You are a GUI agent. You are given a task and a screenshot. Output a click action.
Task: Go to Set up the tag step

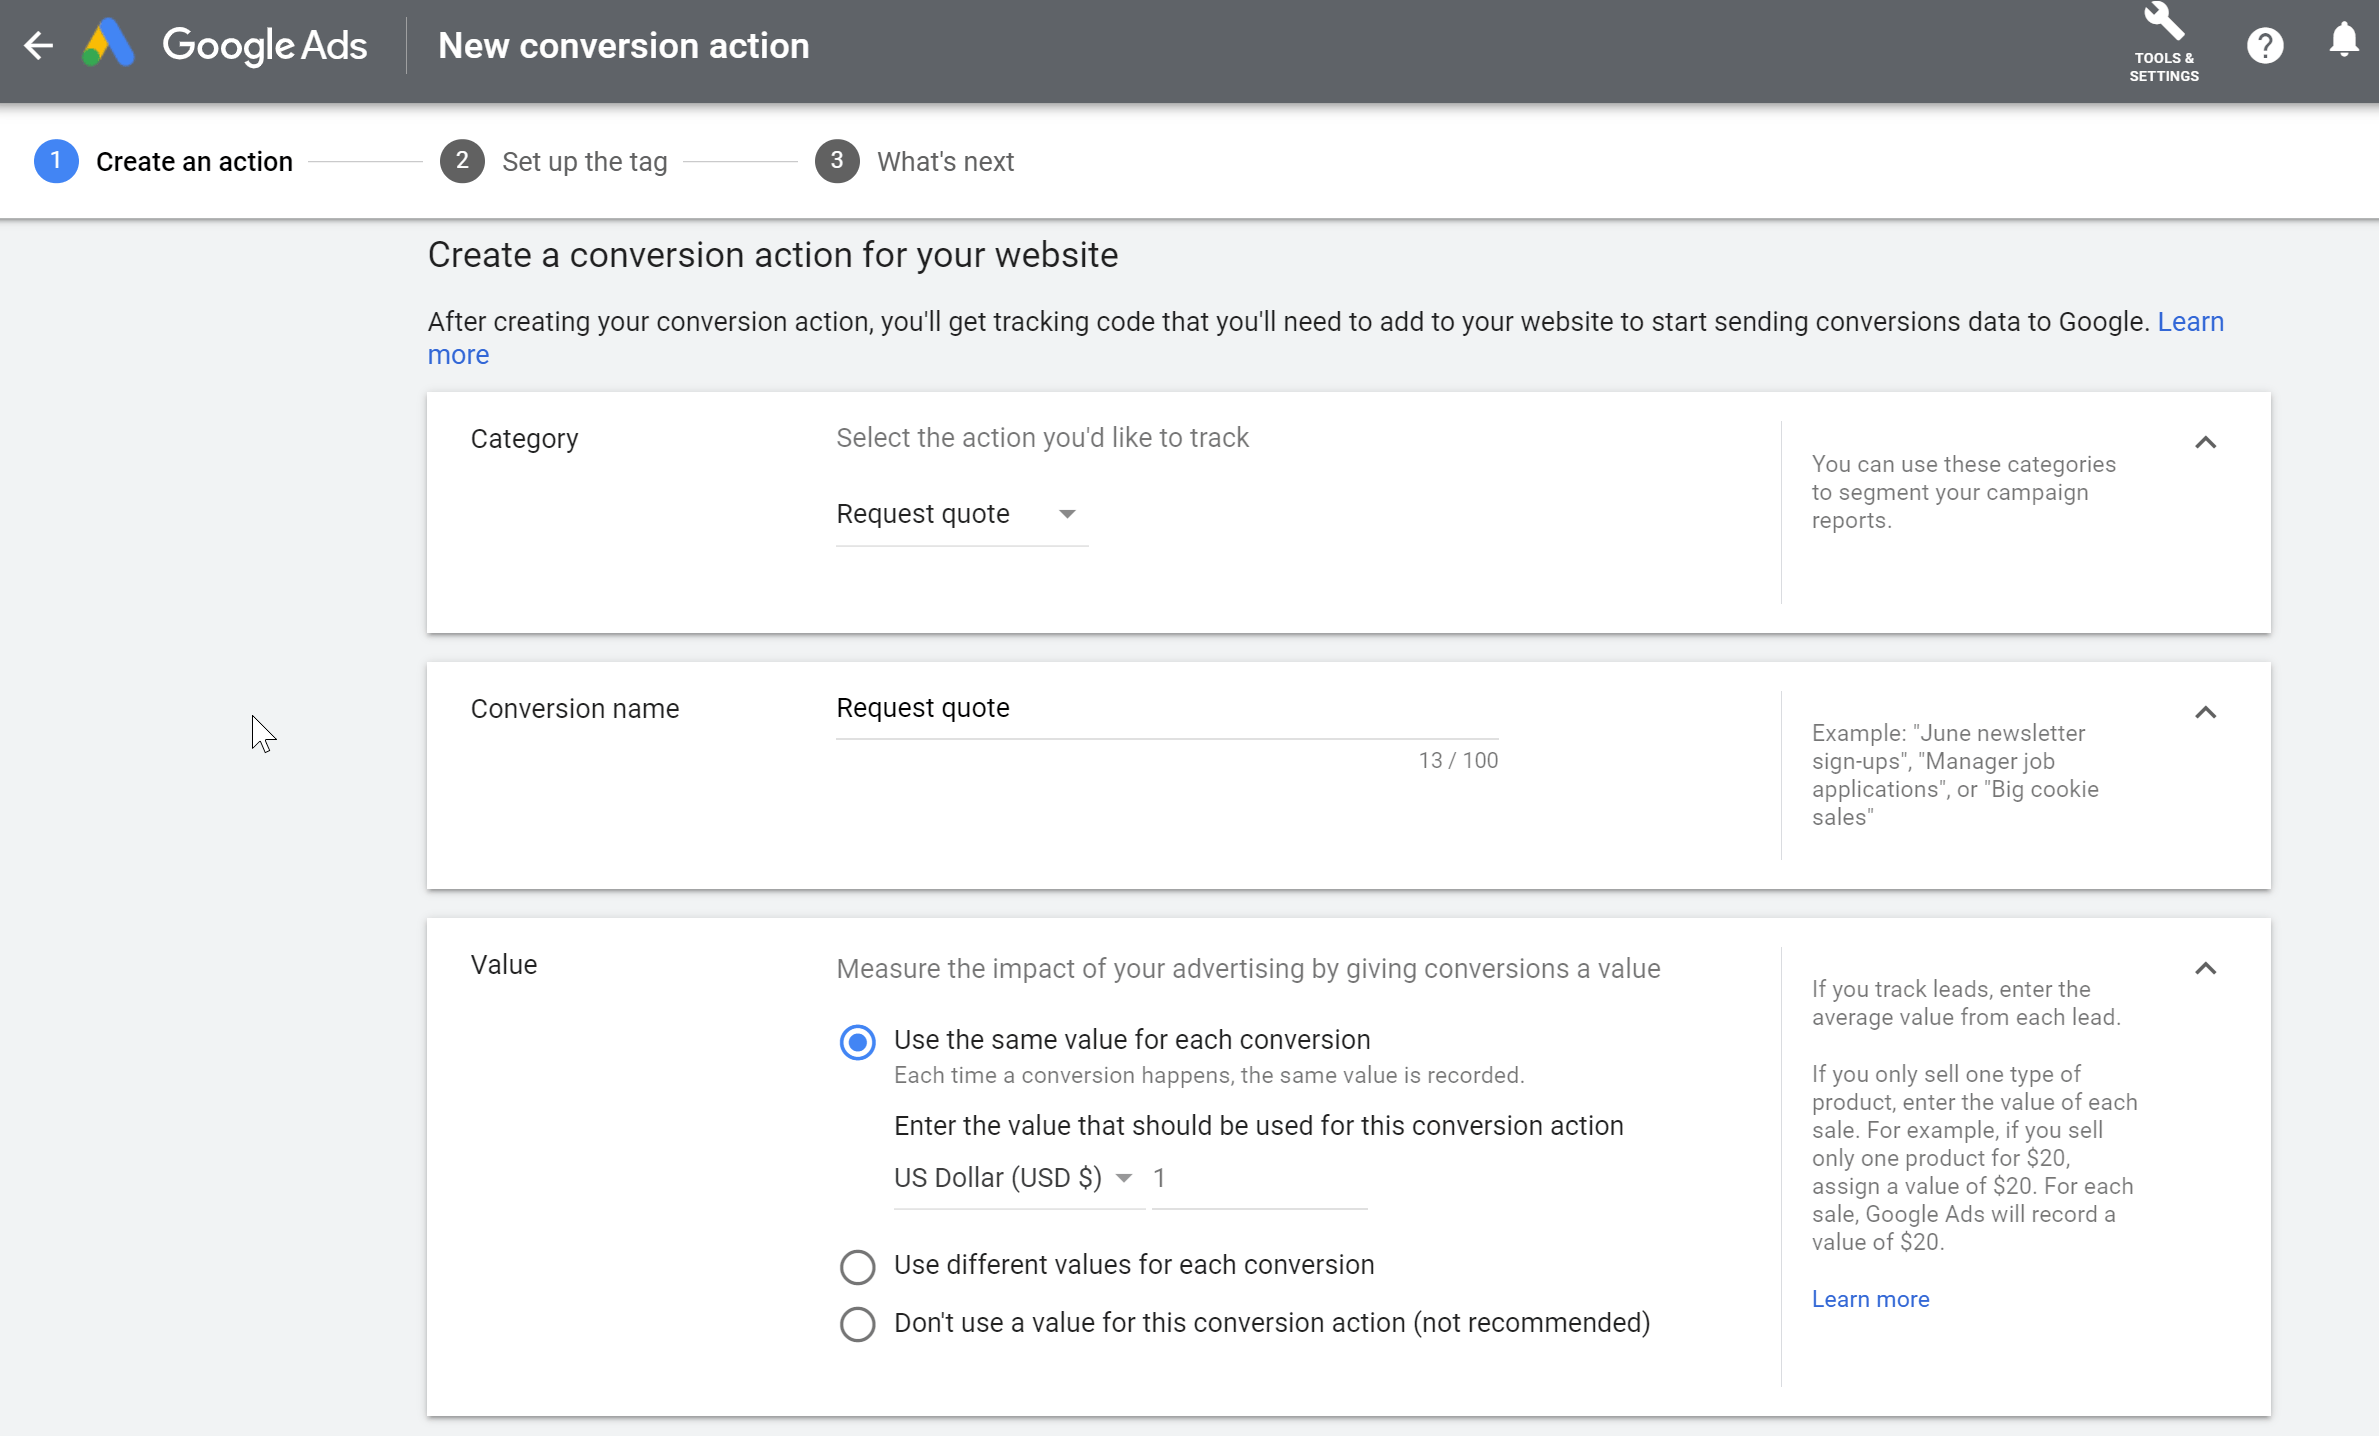coord(584,161)
